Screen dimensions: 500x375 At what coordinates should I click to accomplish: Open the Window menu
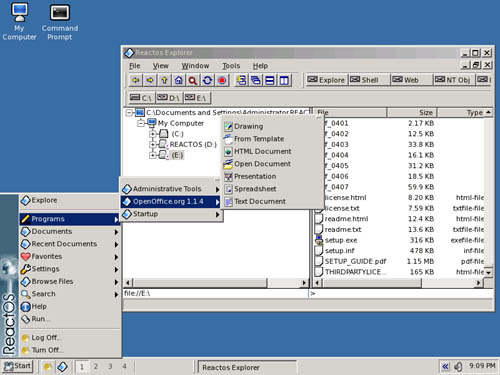195,66
